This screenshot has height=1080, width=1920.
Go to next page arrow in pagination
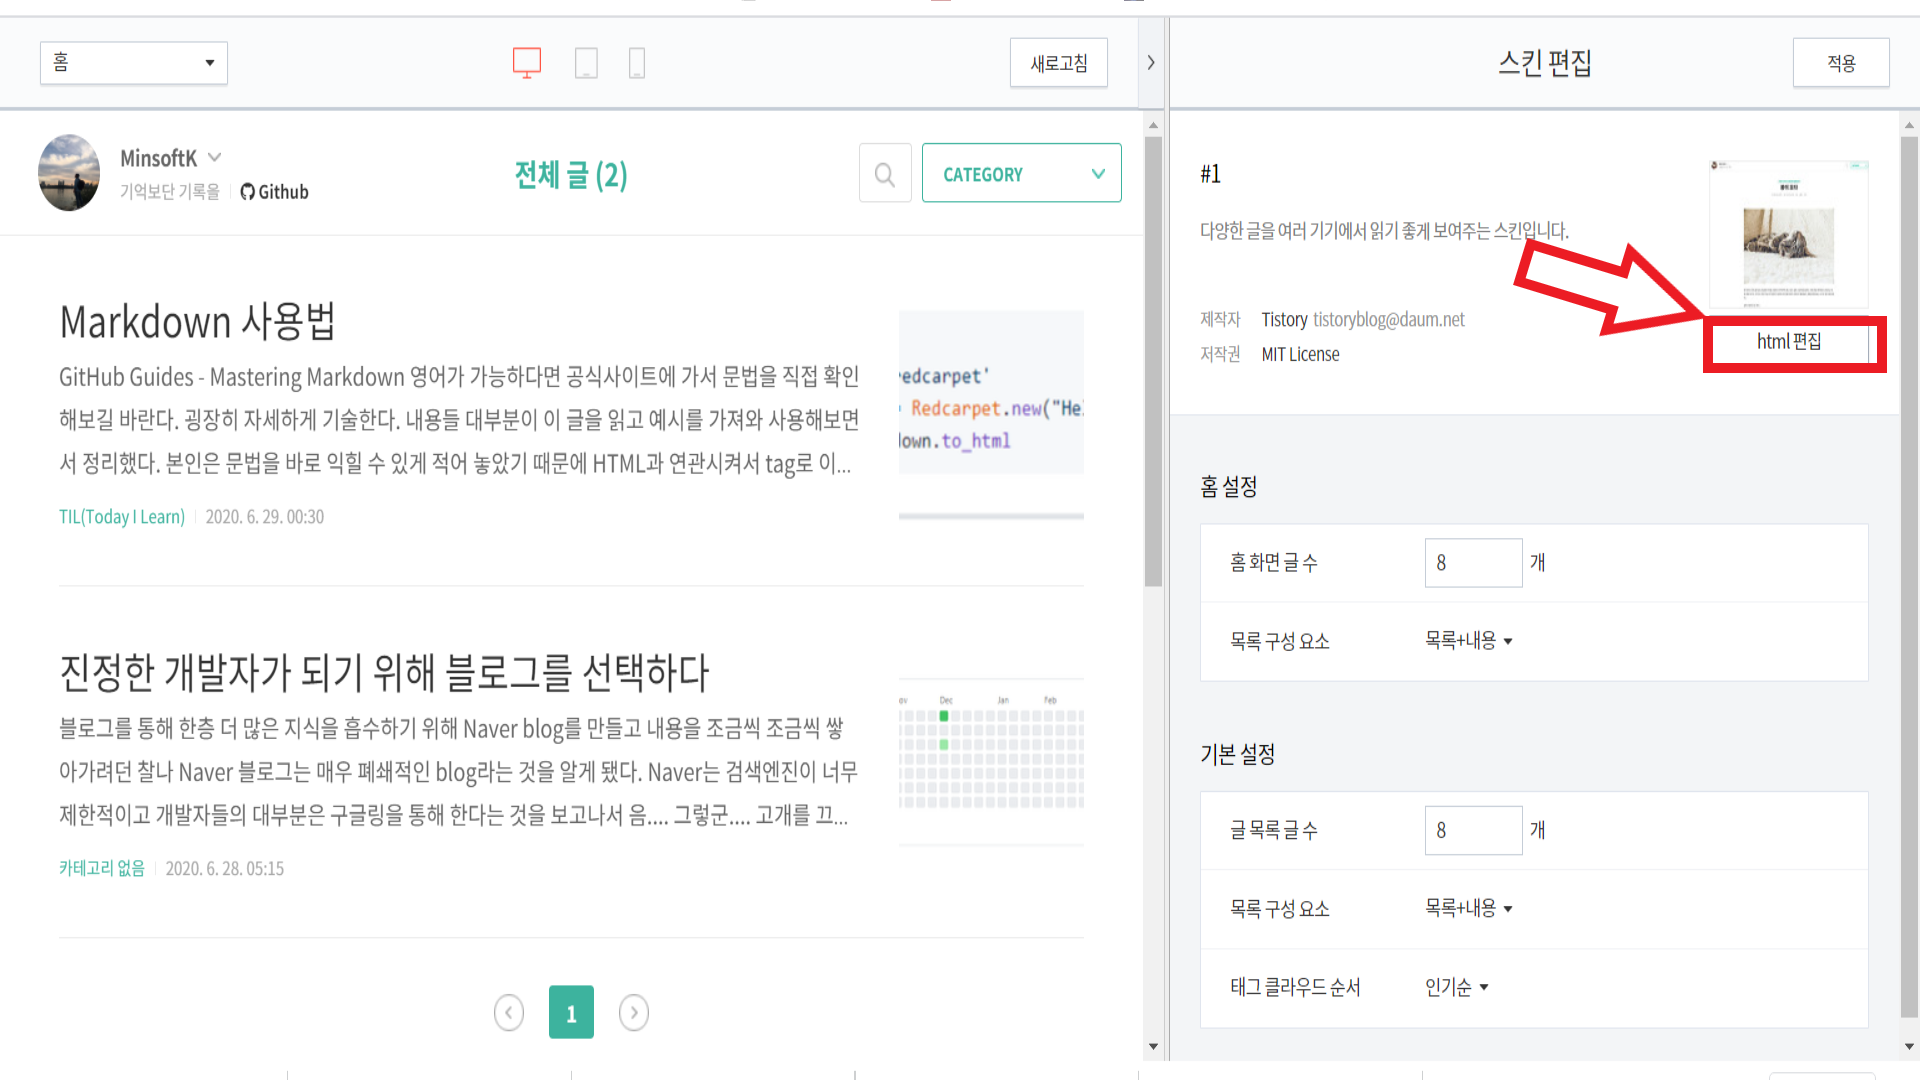point(633,1012)
